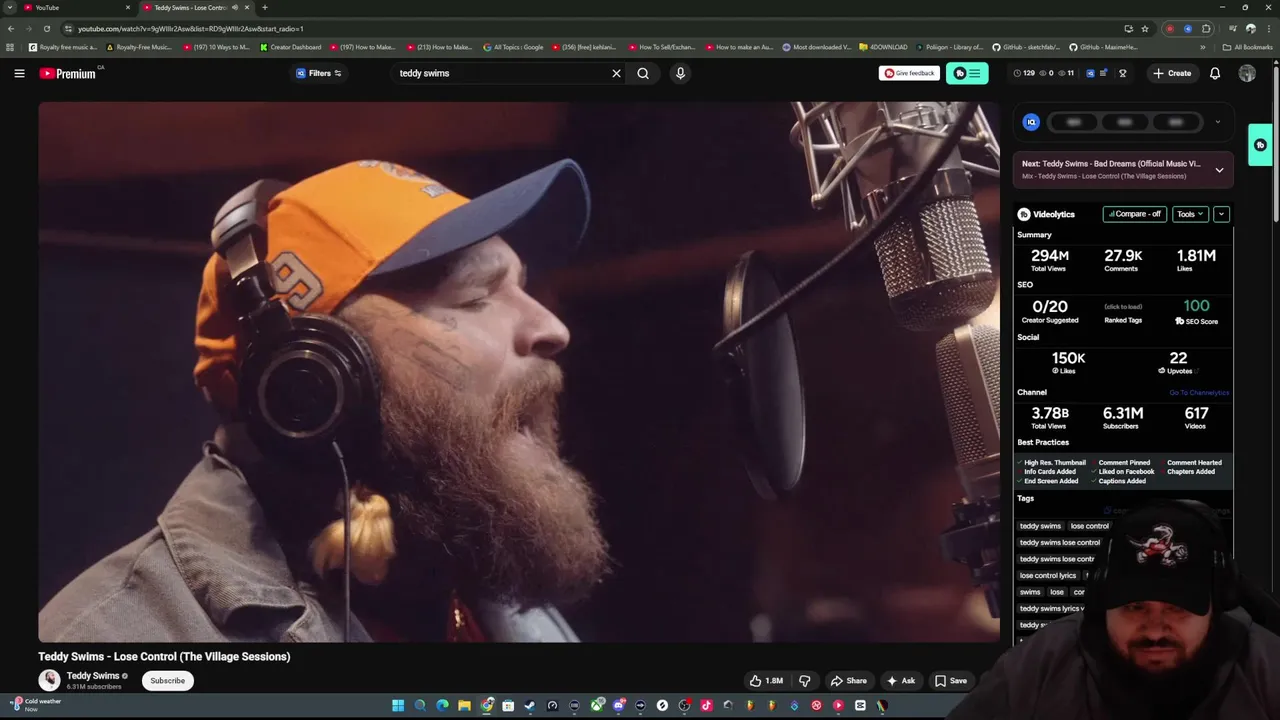Subscribe to Teddy Swims channel

click(x=167, y=681)
